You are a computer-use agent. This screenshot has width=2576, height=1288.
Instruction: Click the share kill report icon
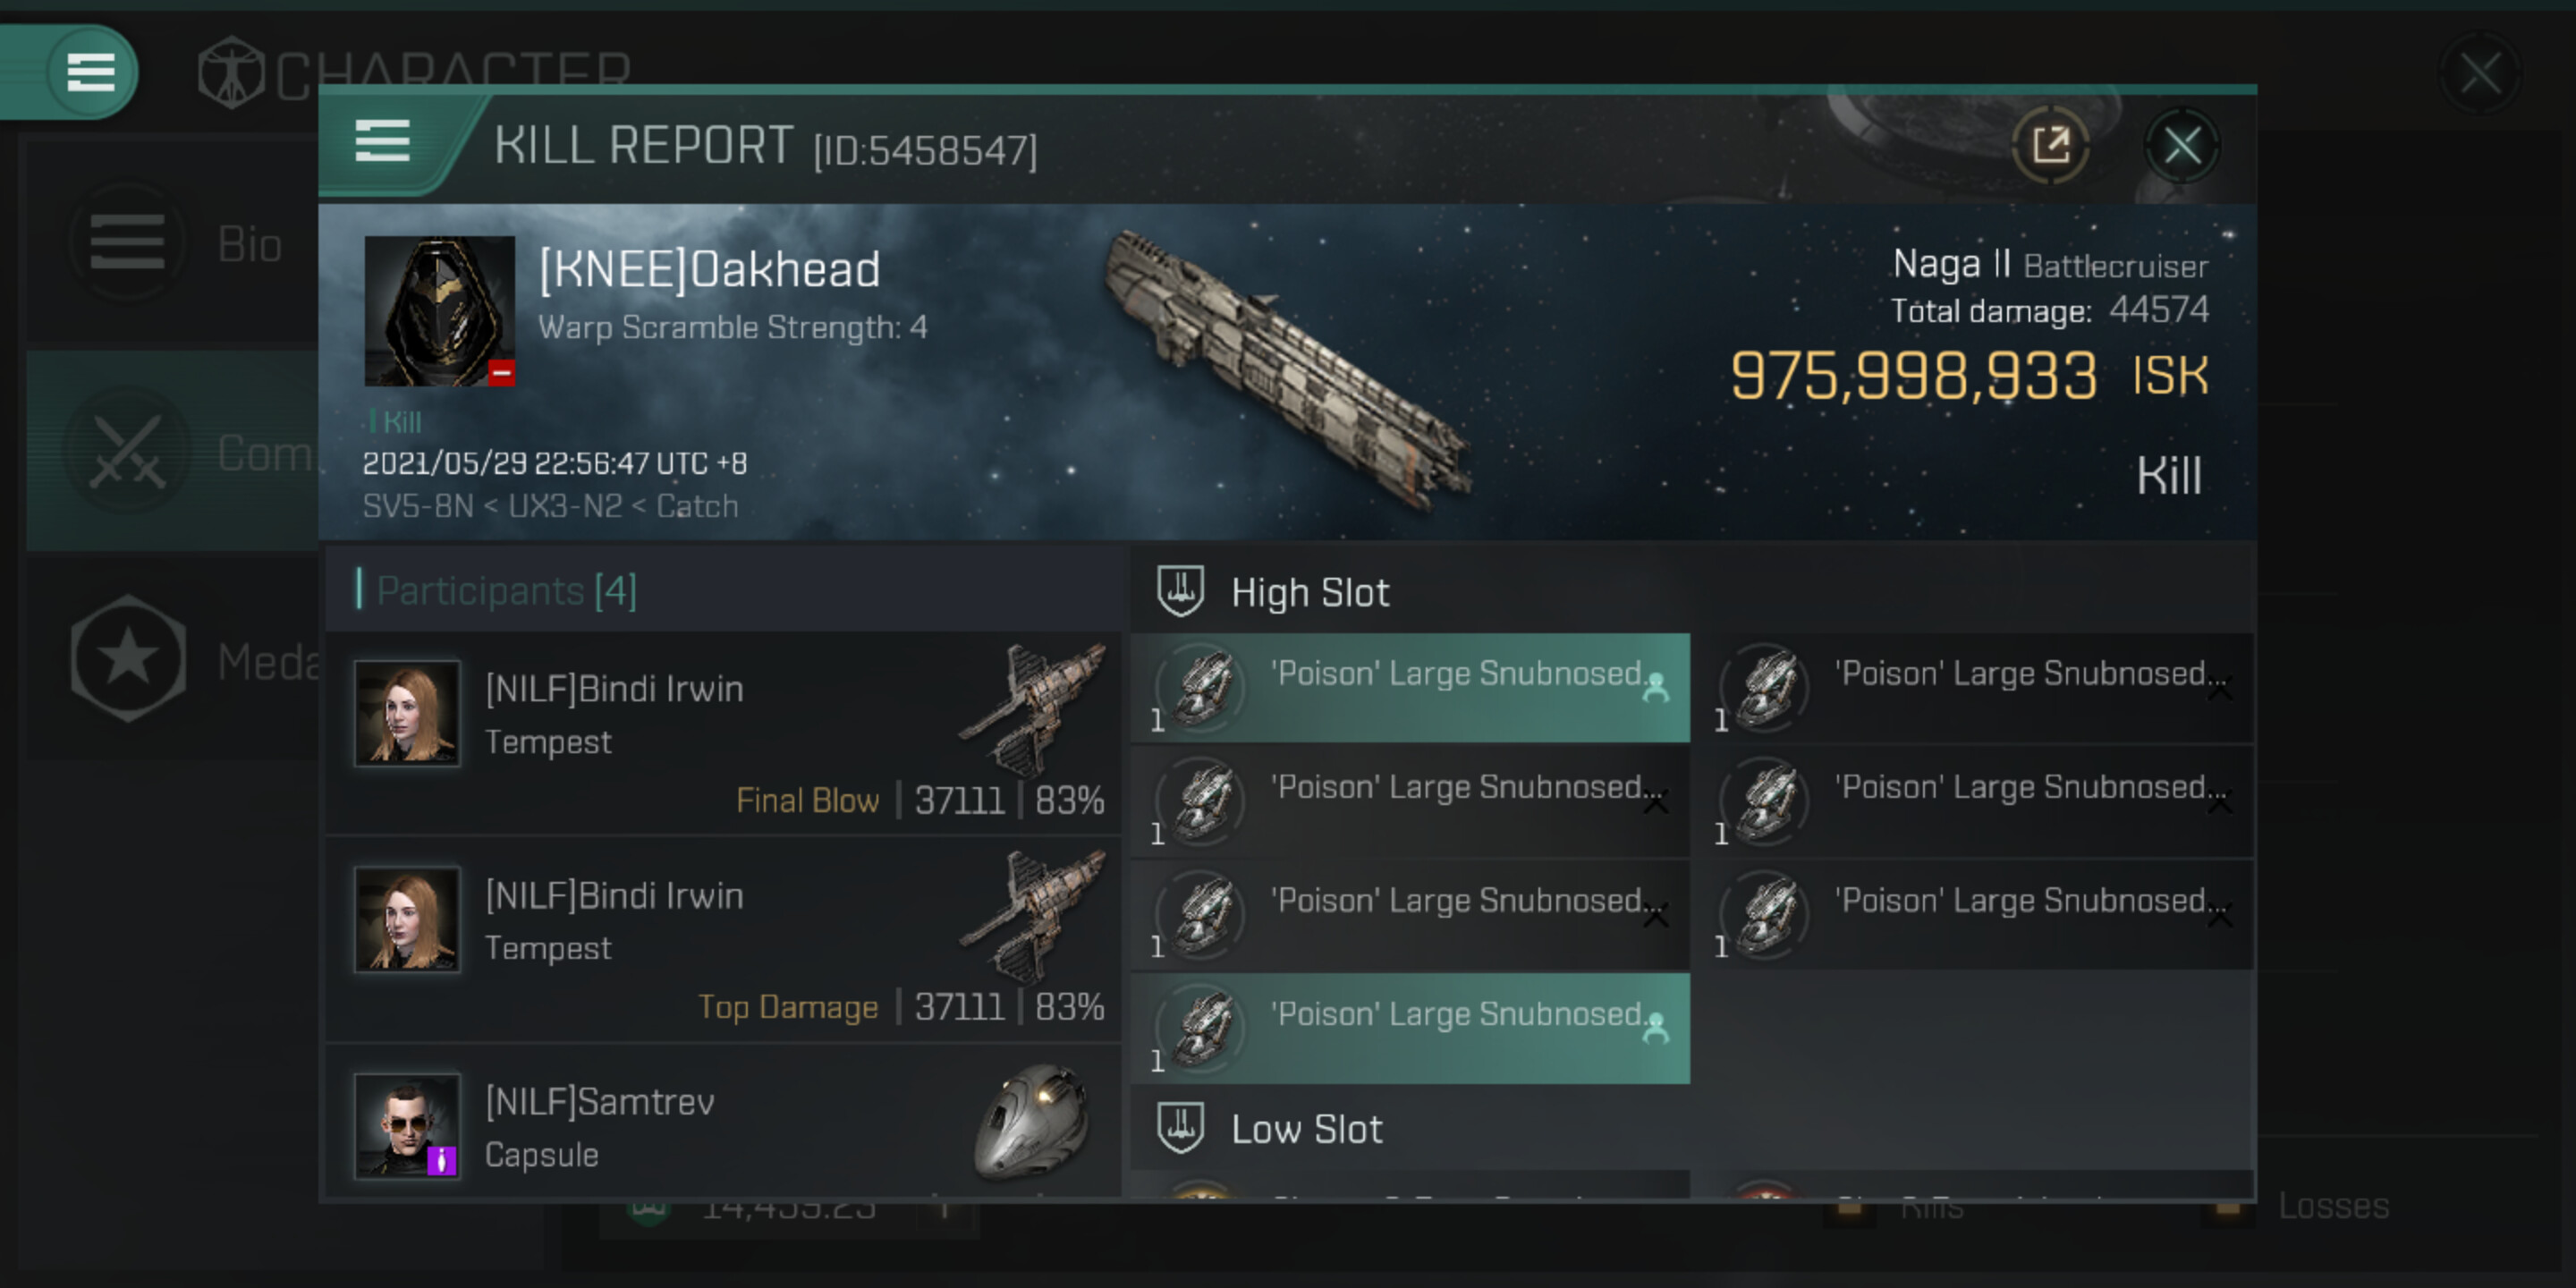pos(2050,146)
